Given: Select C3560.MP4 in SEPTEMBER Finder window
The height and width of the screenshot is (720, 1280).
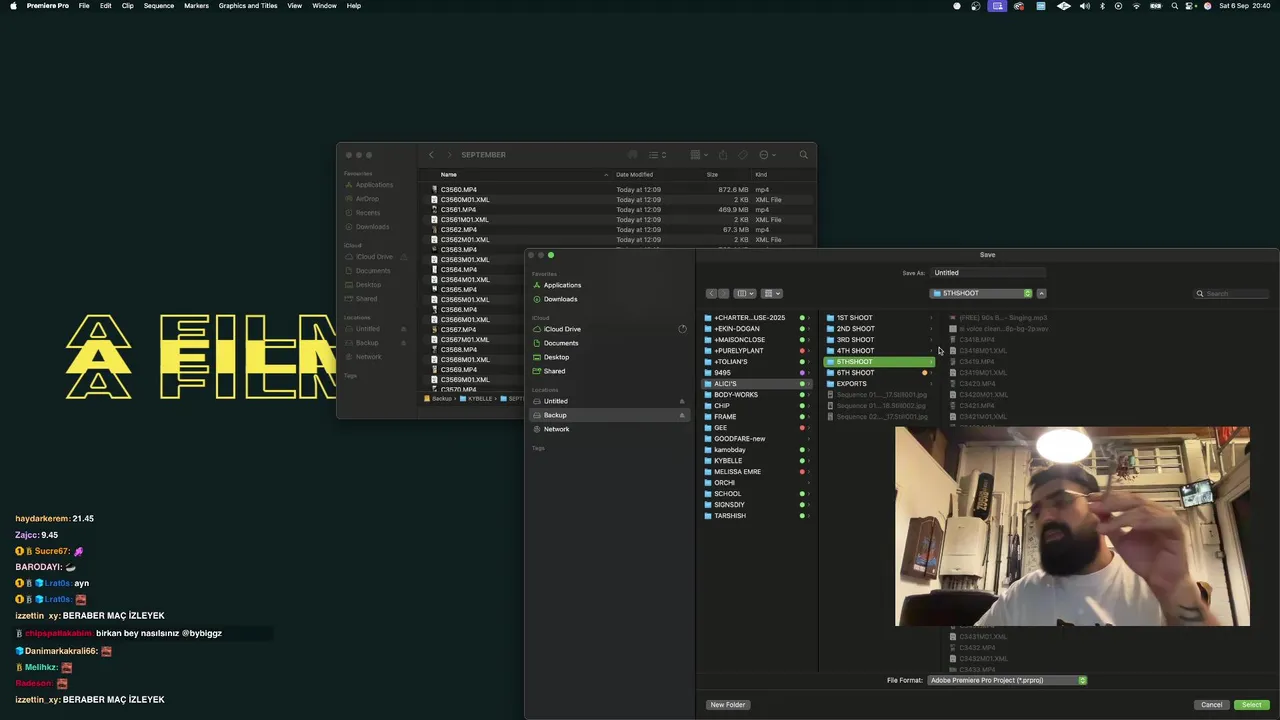Looking at the screenshot, I should click(x=459, y=190).
